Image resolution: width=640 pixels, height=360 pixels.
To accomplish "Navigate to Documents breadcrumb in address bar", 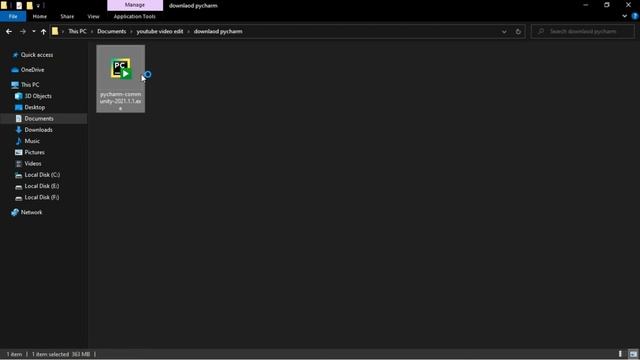I will (x=111, y=31).
